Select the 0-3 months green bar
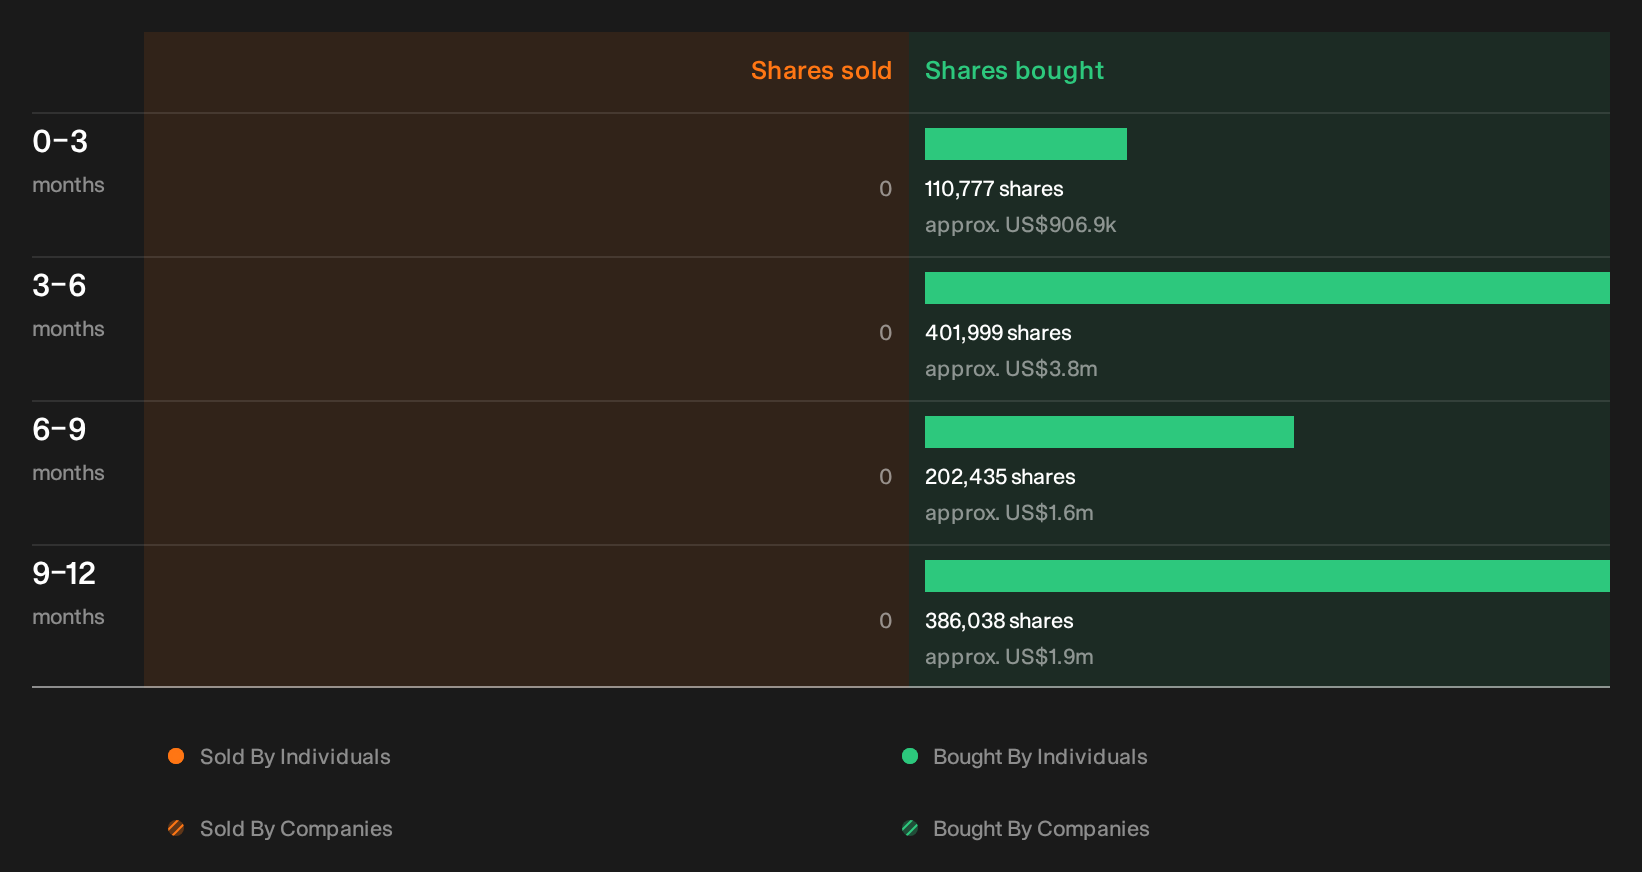 point(1026,144)
